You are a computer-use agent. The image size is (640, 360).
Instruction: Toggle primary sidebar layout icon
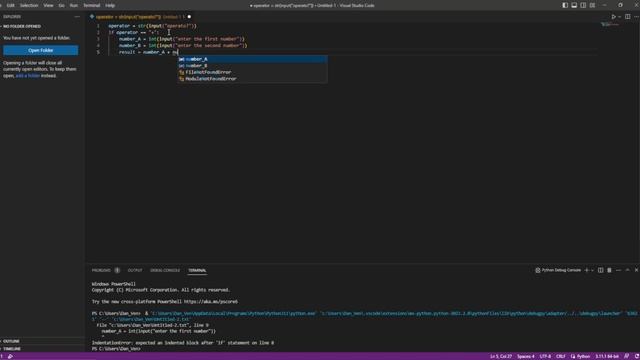click(x=565, y=5)
